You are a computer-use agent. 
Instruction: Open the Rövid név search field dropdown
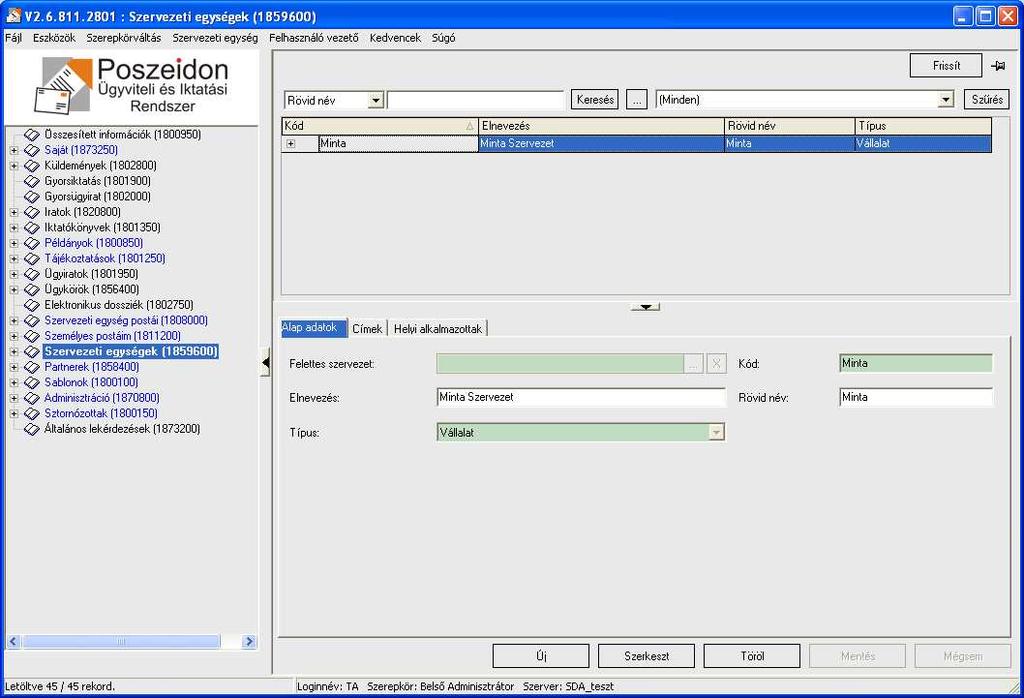click(376, 101)
